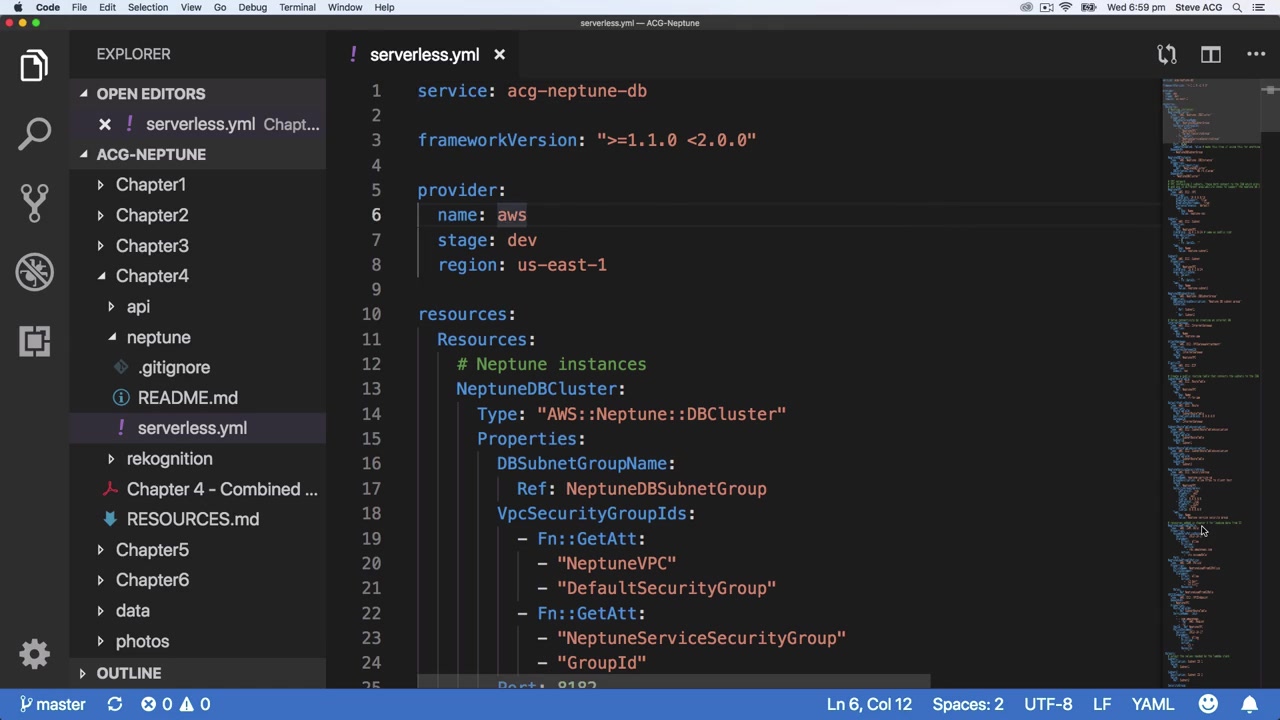This screenshot has height=720, width=1280.
Task: Expand the Chapter1 folder
Action: 150,185
